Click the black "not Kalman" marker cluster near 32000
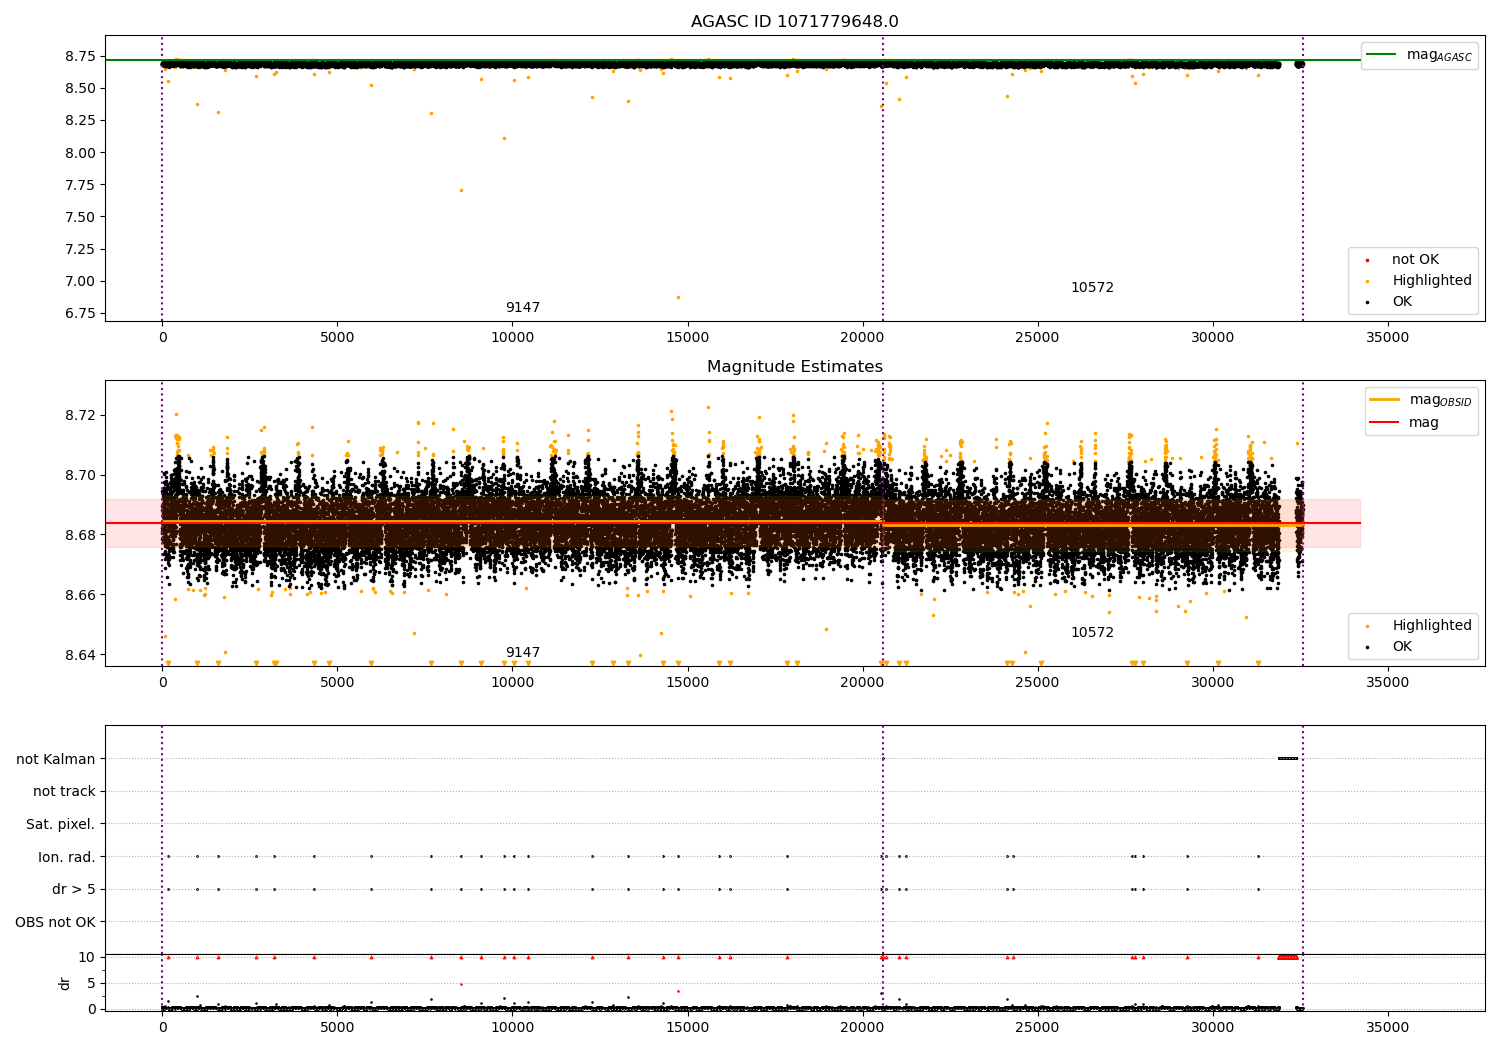Image resolution: width=1500 pixels, height=1050 pixels. [1288, 758]
